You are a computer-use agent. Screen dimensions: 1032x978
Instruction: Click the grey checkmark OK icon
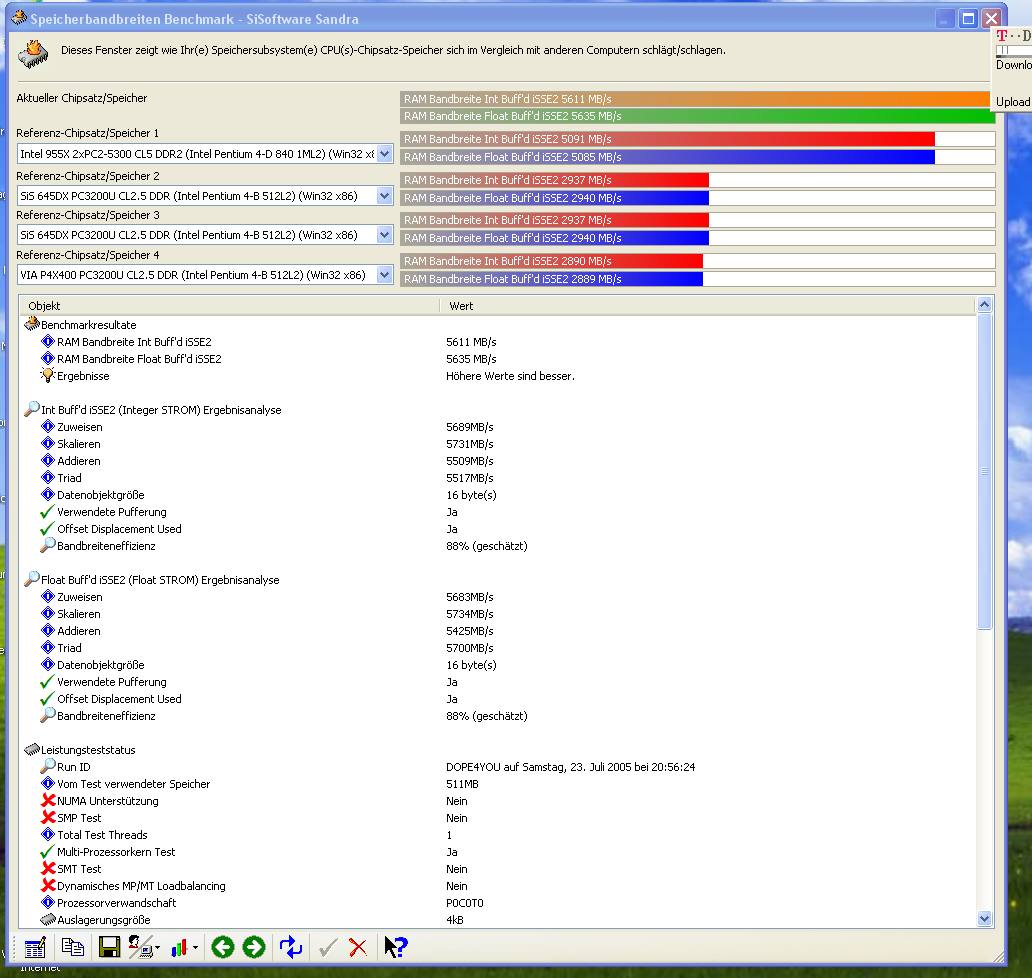(328, 948)
